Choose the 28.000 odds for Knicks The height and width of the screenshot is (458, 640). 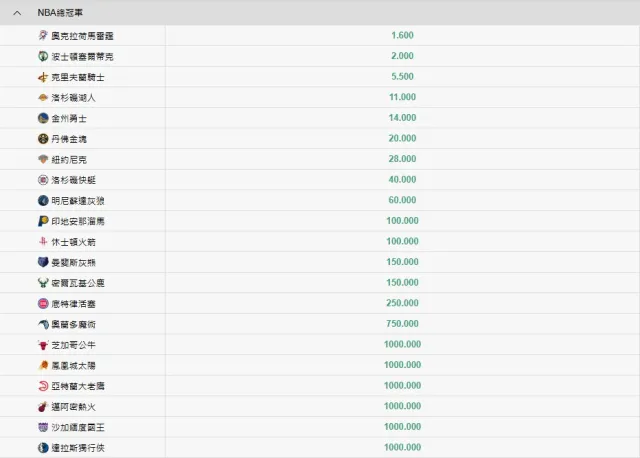click(402, 159)
